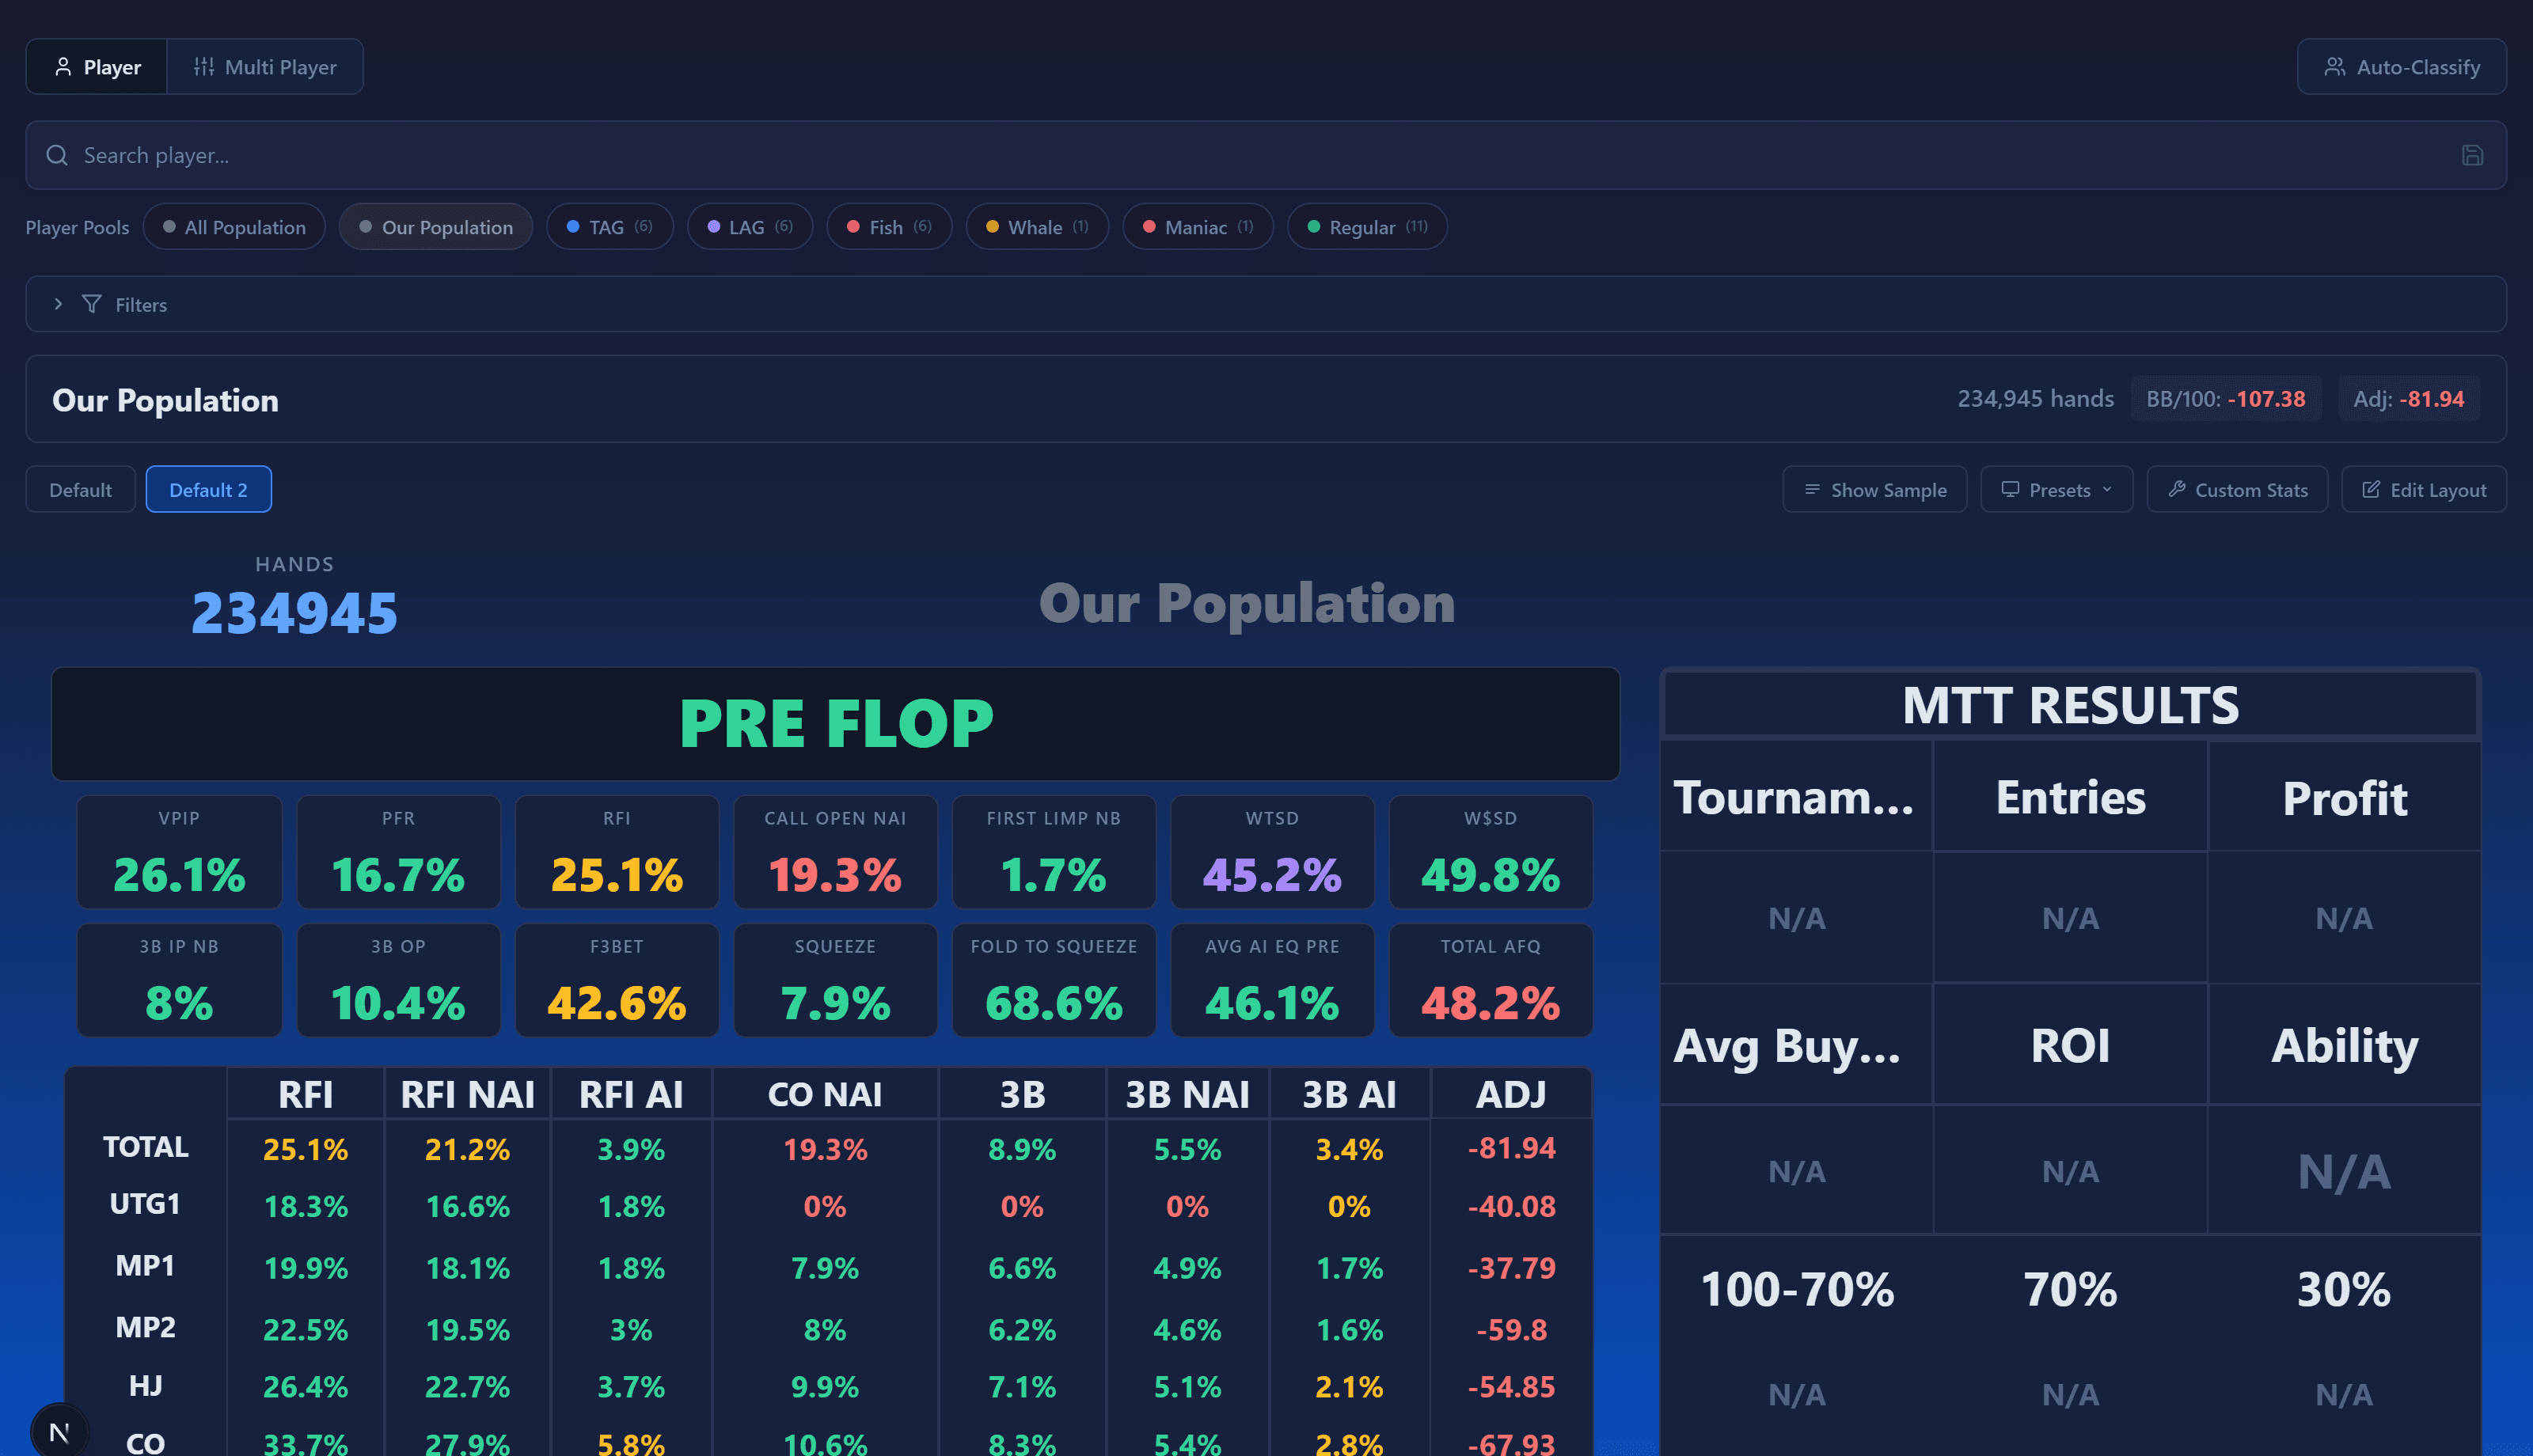Select the Default 2 layout tab
Image resolution: width=2533 pixels, height=1456 pixels.
coord(208,489)
